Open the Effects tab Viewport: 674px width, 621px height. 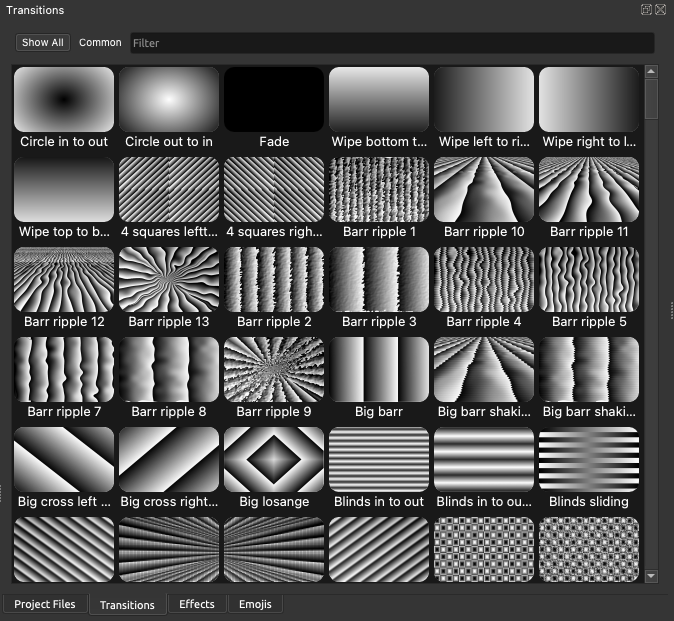click(197, 605)
